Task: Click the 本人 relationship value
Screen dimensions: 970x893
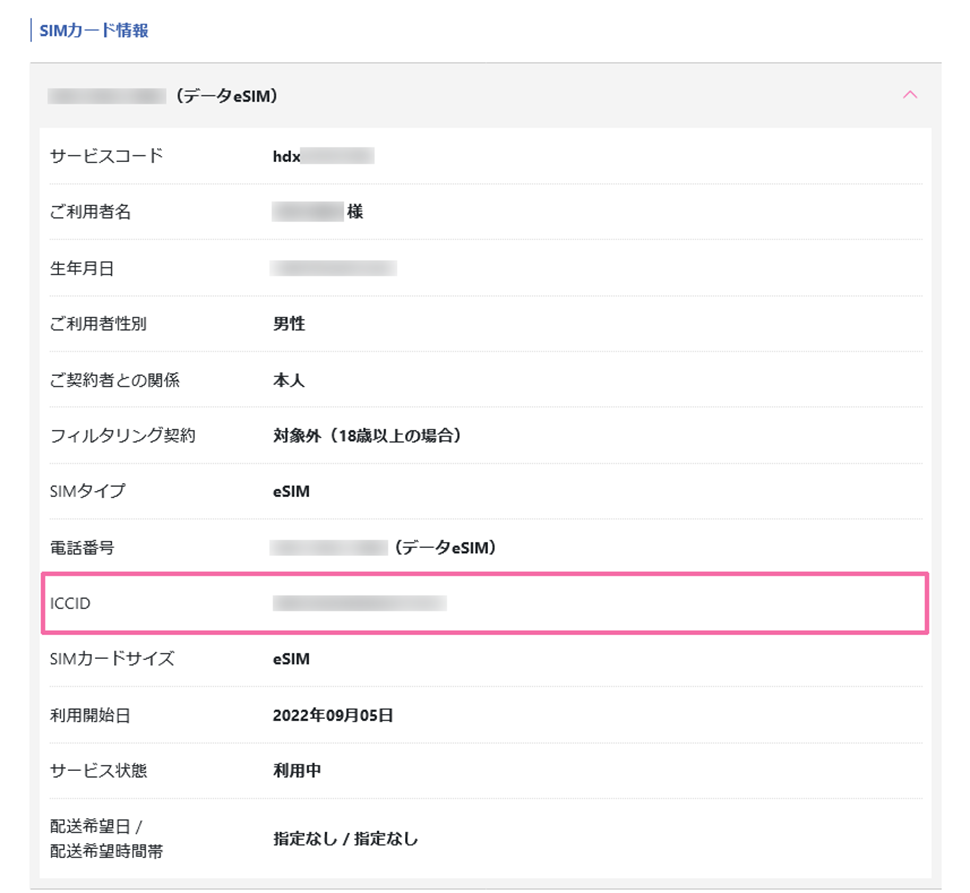Action: point(289,380)
